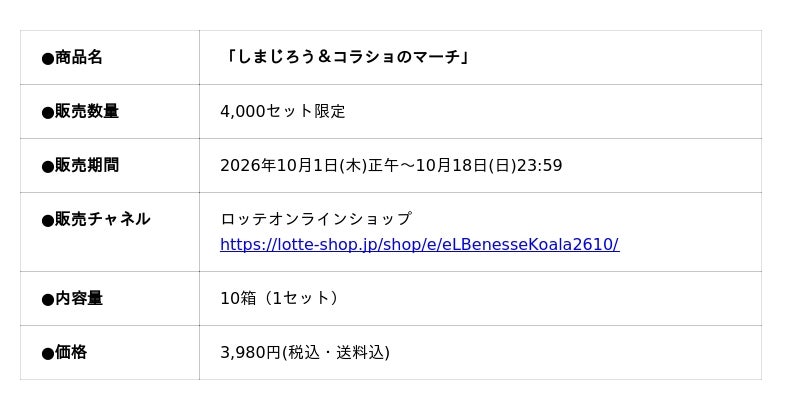Click the 4,000セット限定 value
The image size is (800, 410).
283,111
